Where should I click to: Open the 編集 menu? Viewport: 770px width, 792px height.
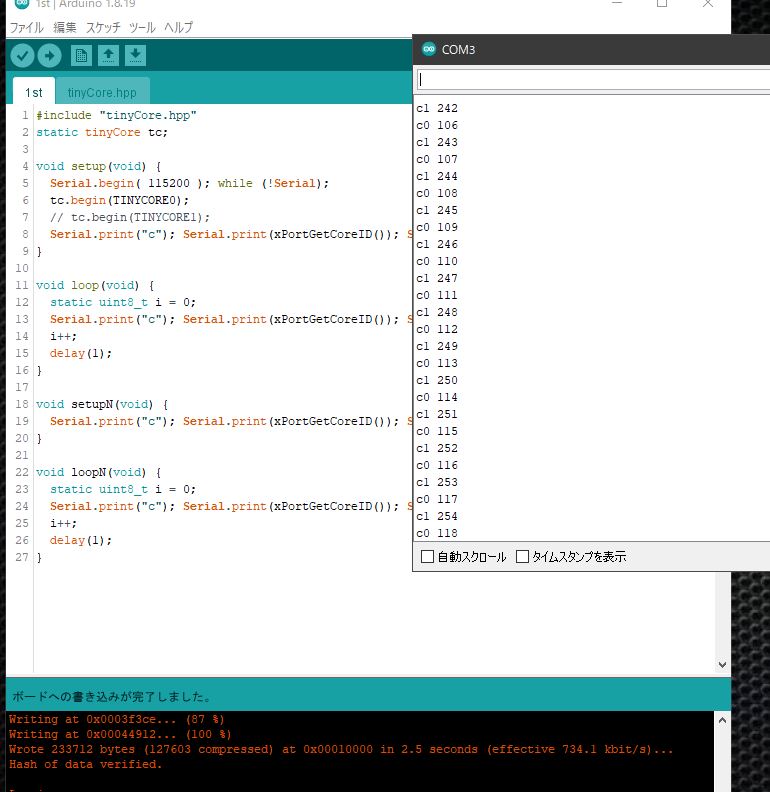(64, 28)
